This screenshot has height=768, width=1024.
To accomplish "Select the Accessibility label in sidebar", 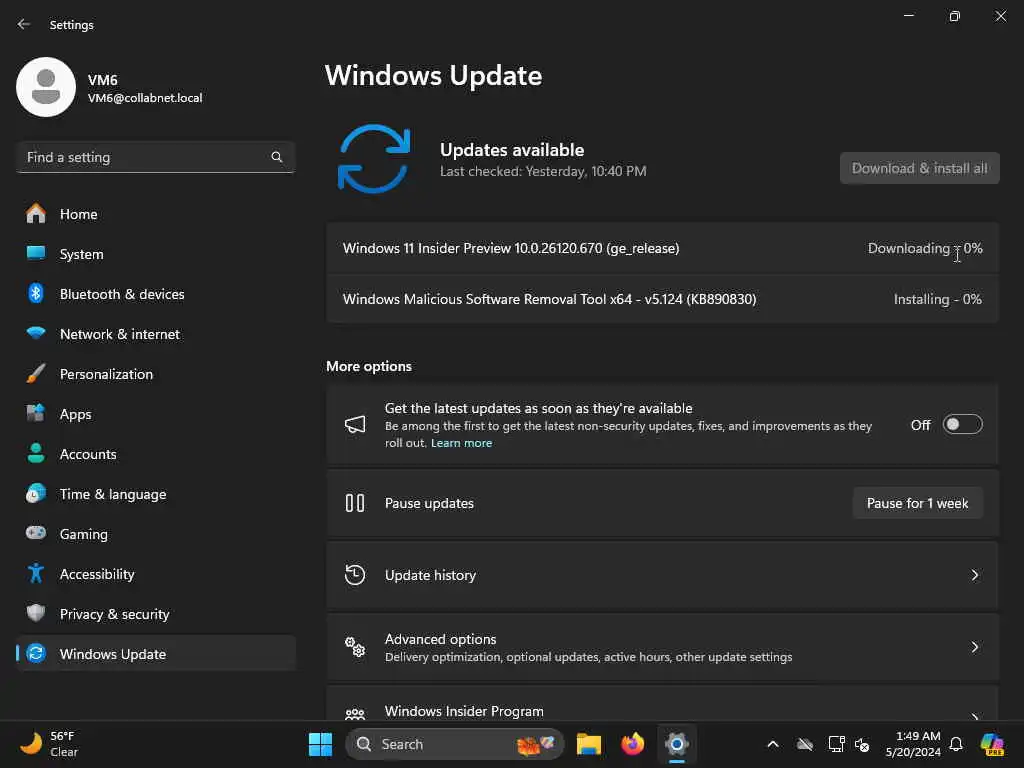I will [x=97, y=574].
